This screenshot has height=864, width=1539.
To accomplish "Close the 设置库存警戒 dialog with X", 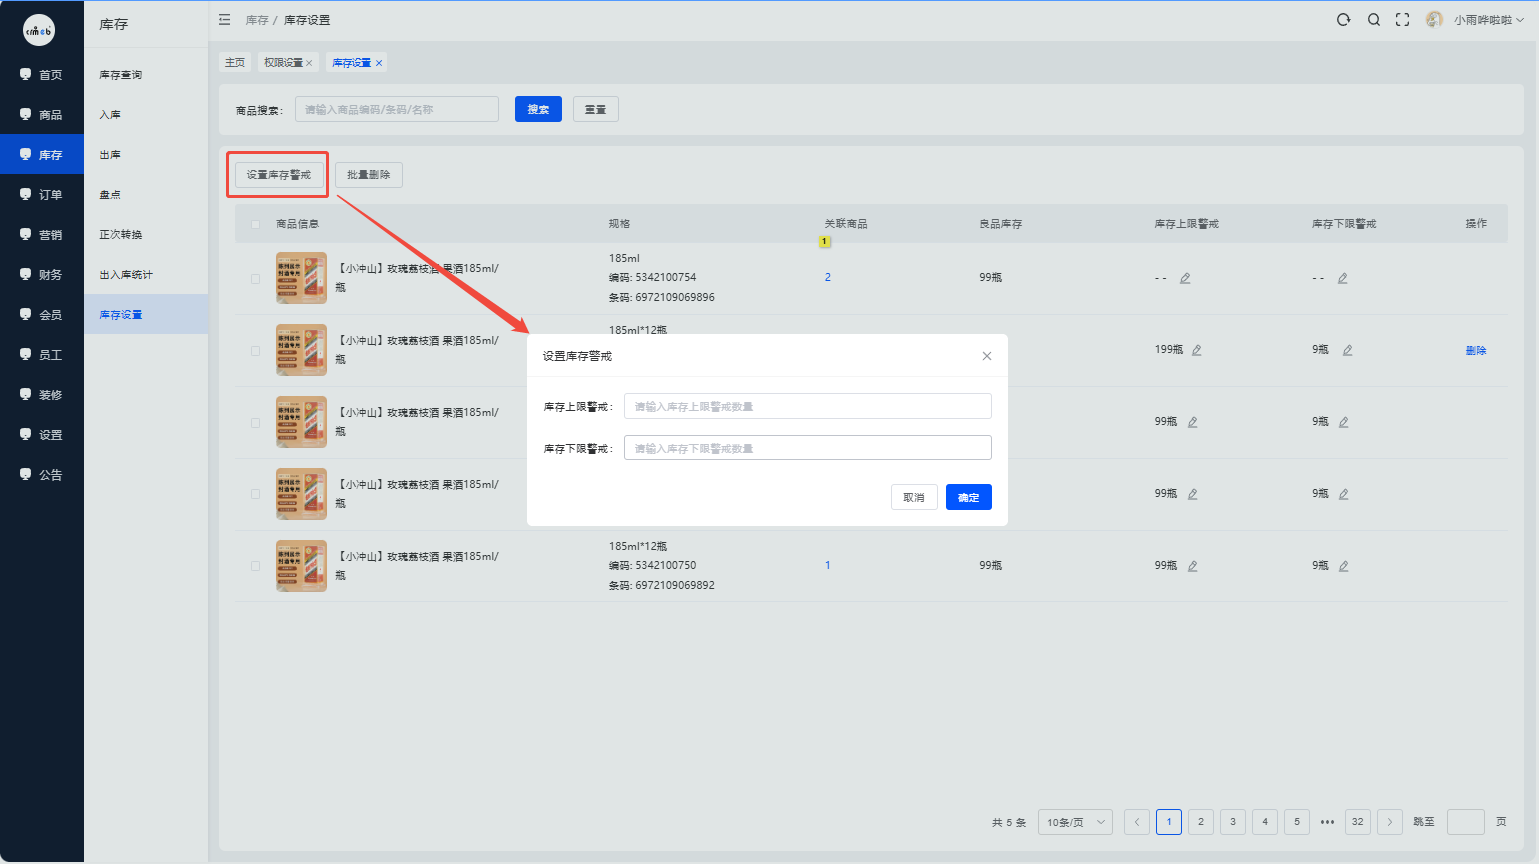I will click(x=987, y=356).
